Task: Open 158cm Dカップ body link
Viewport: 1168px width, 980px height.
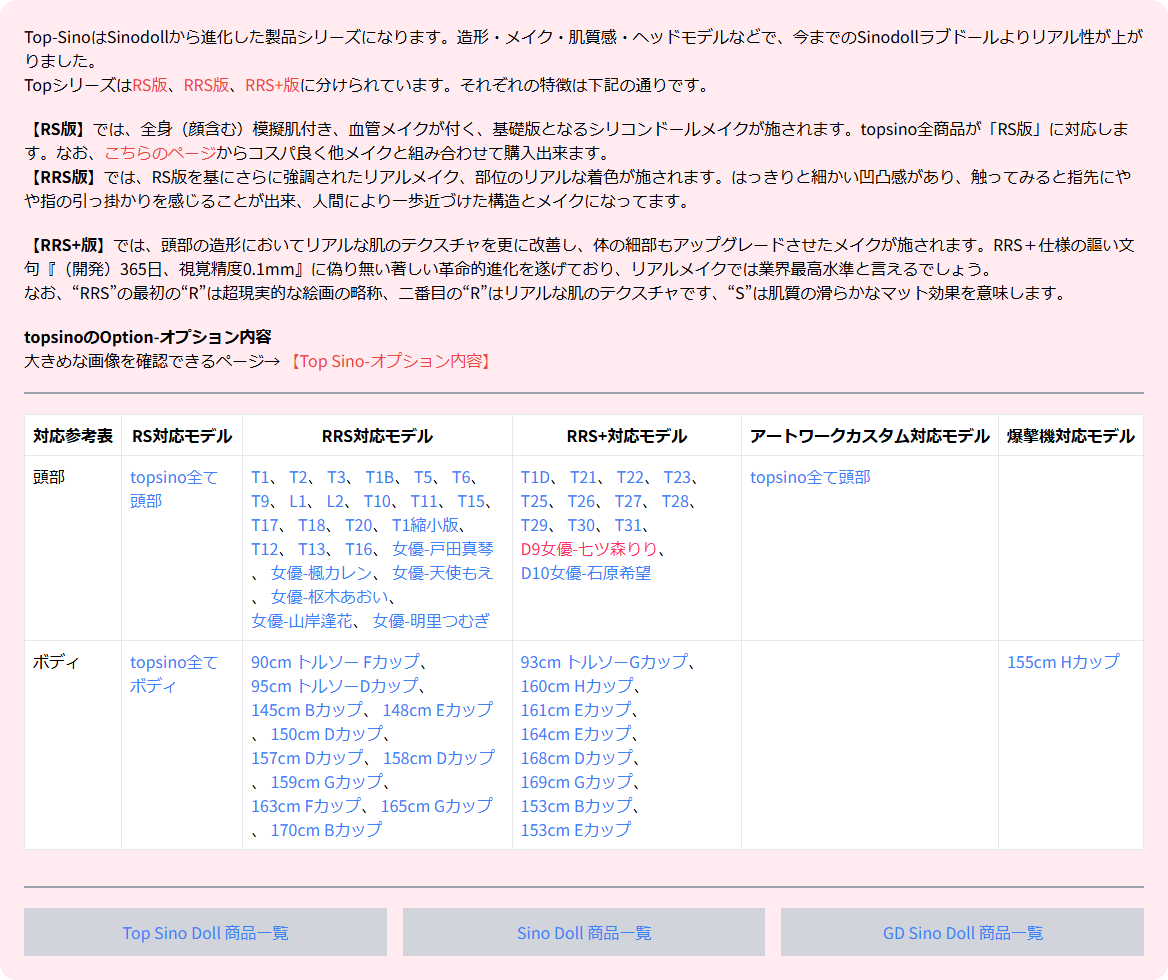Action: tap(439, 757)
